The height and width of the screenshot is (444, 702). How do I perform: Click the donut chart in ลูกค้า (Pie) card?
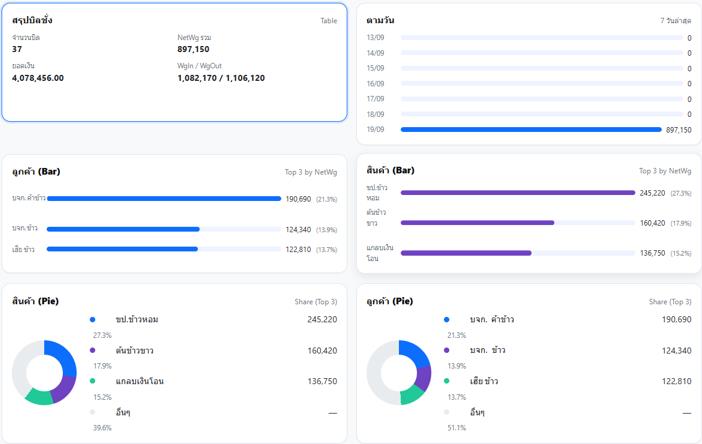click(399, 373)
